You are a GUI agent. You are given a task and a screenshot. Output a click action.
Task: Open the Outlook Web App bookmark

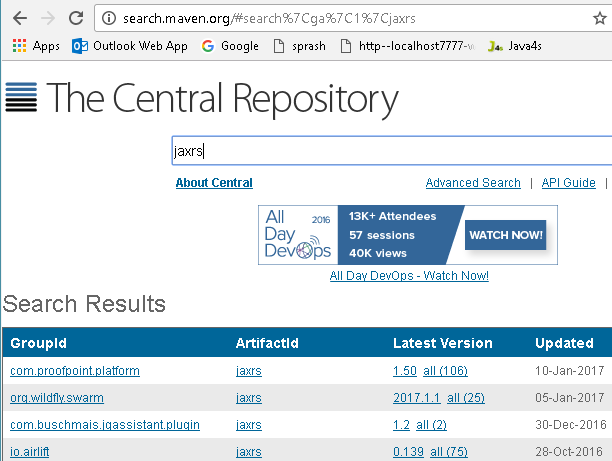point(129,46)
